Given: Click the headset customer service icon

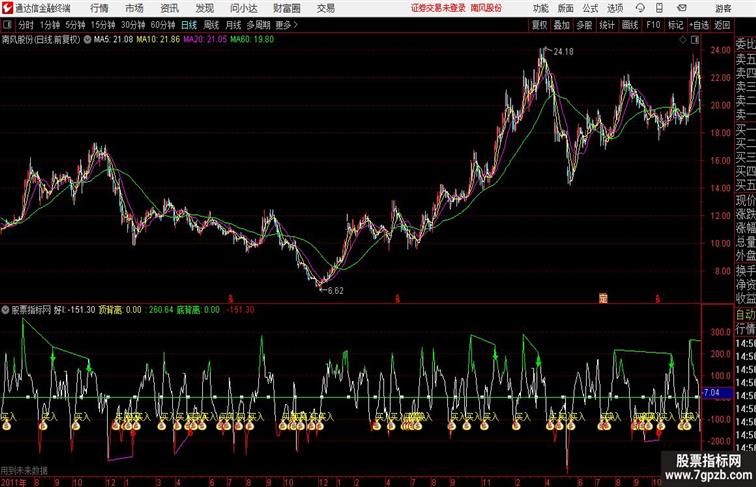Looking at the screenshot, I should (x=640, y=8).
